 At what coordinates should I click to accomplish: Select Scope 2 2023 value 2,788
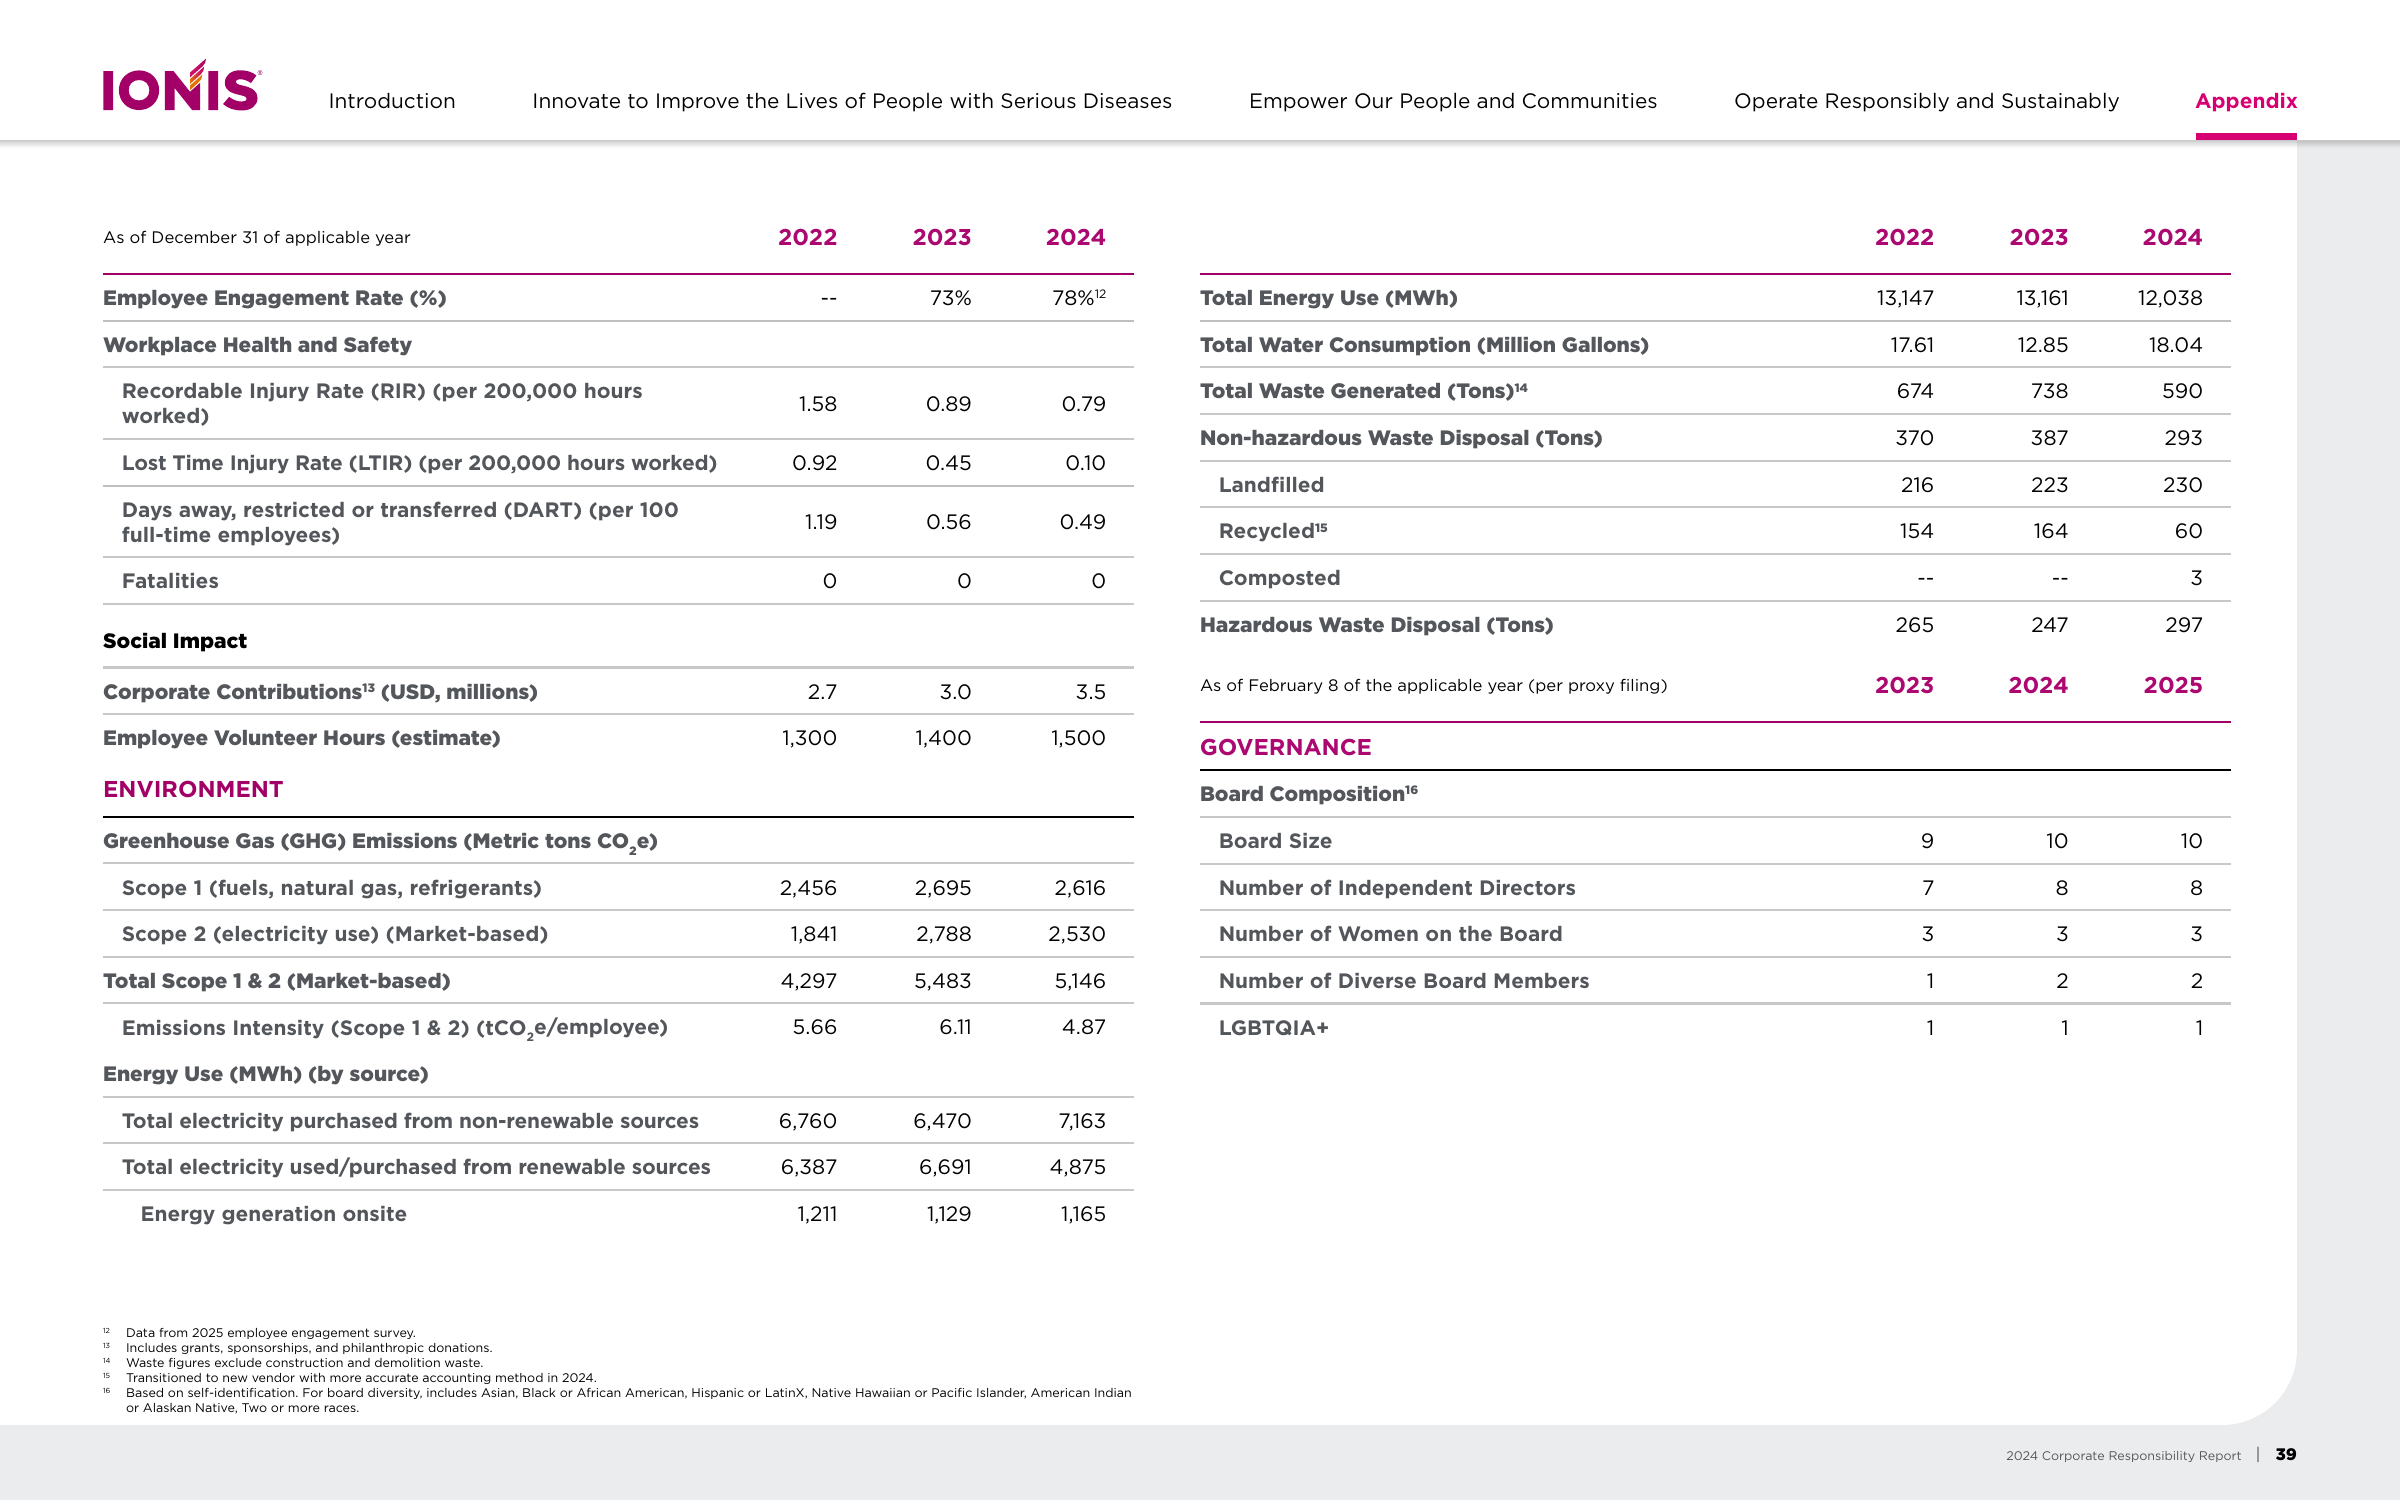click(943, 934)
